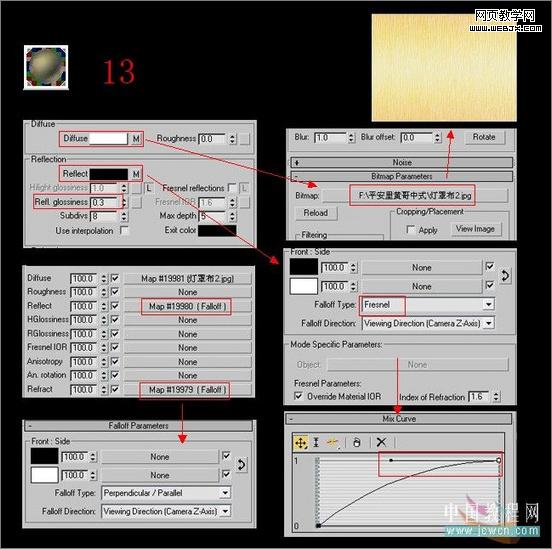This screenshot has height=549, width=552.
Task: Toggle the Refract map enable checkbox
Action: 115,389
